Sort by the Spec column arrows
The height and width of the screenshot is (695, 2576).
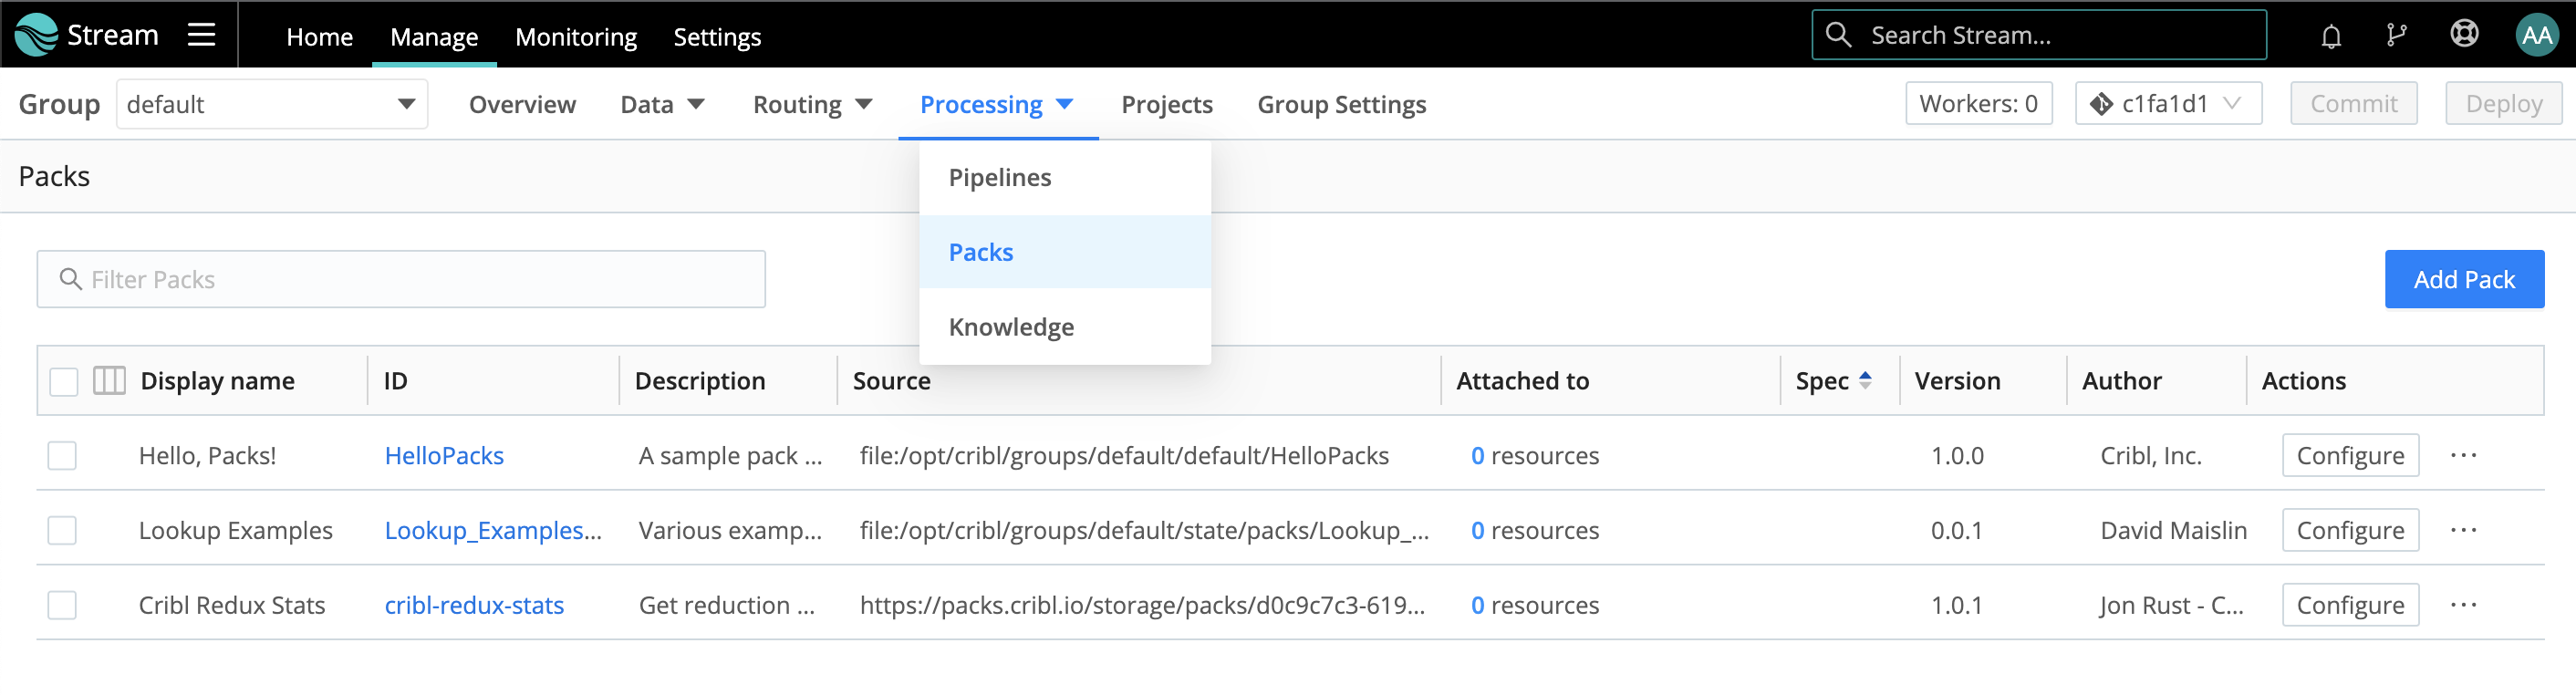point(1865,380)
